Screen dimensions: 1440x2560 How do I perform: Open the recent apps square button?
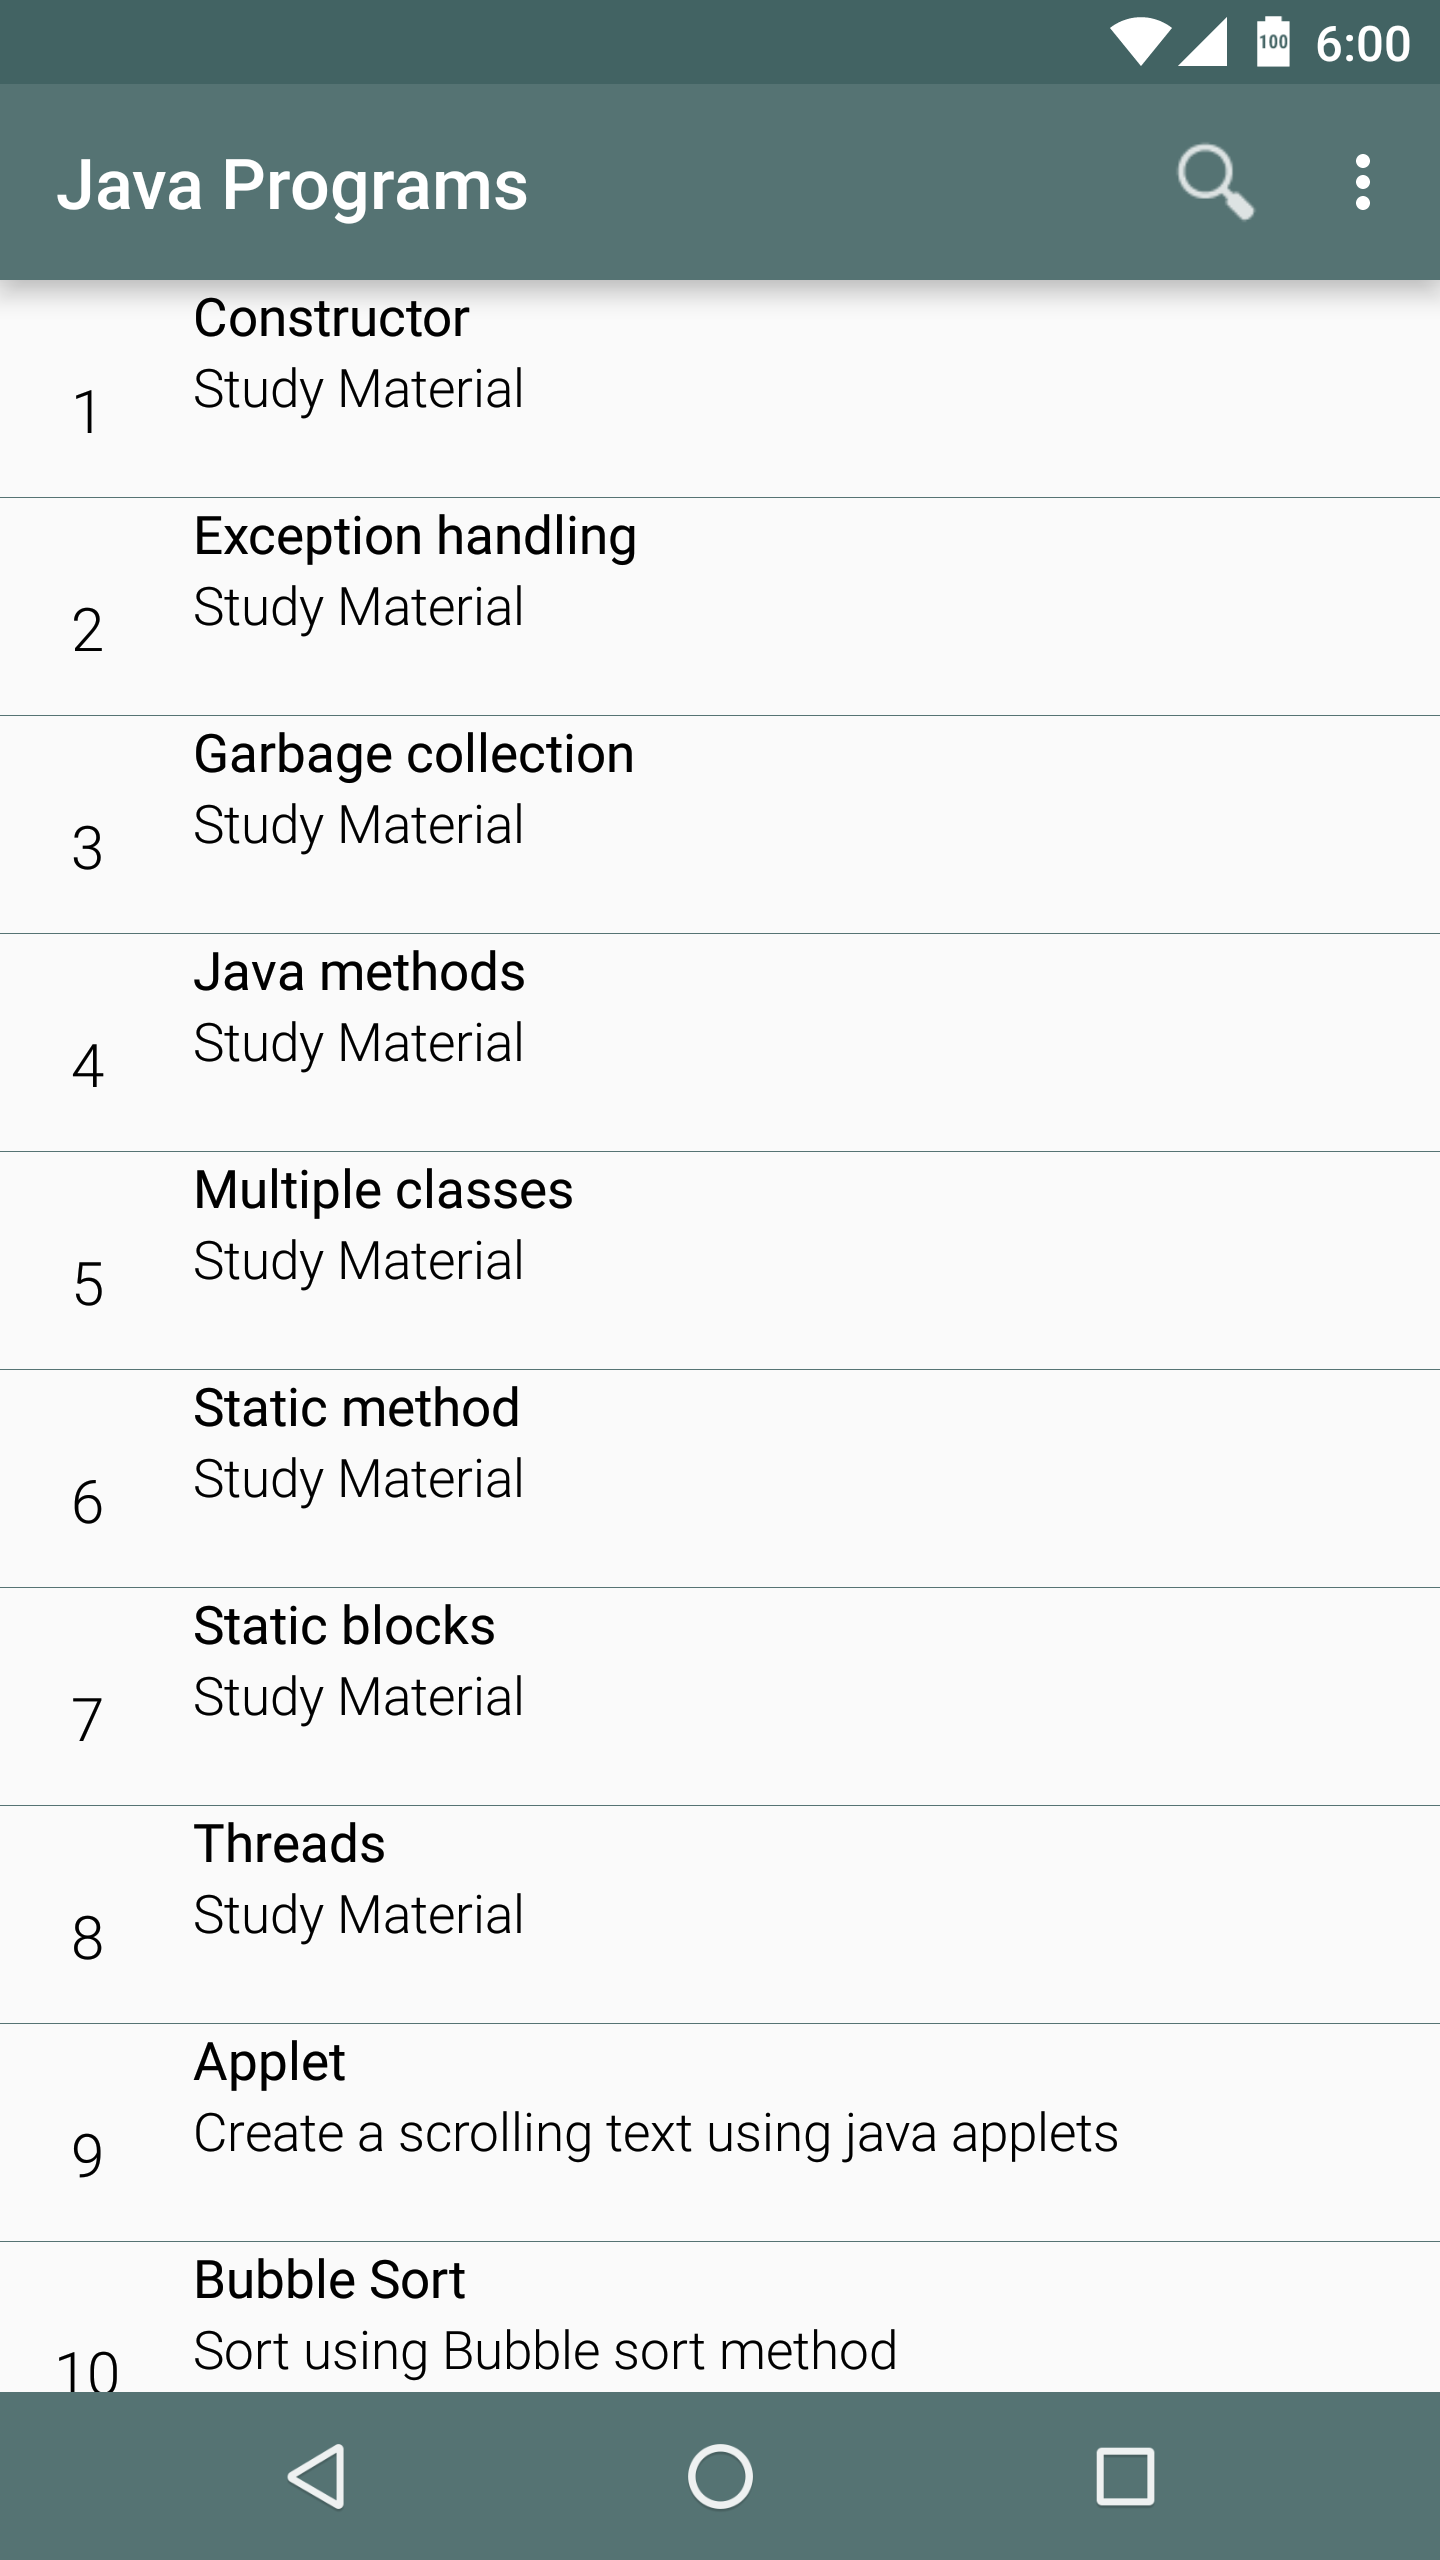(1125, 2476)
